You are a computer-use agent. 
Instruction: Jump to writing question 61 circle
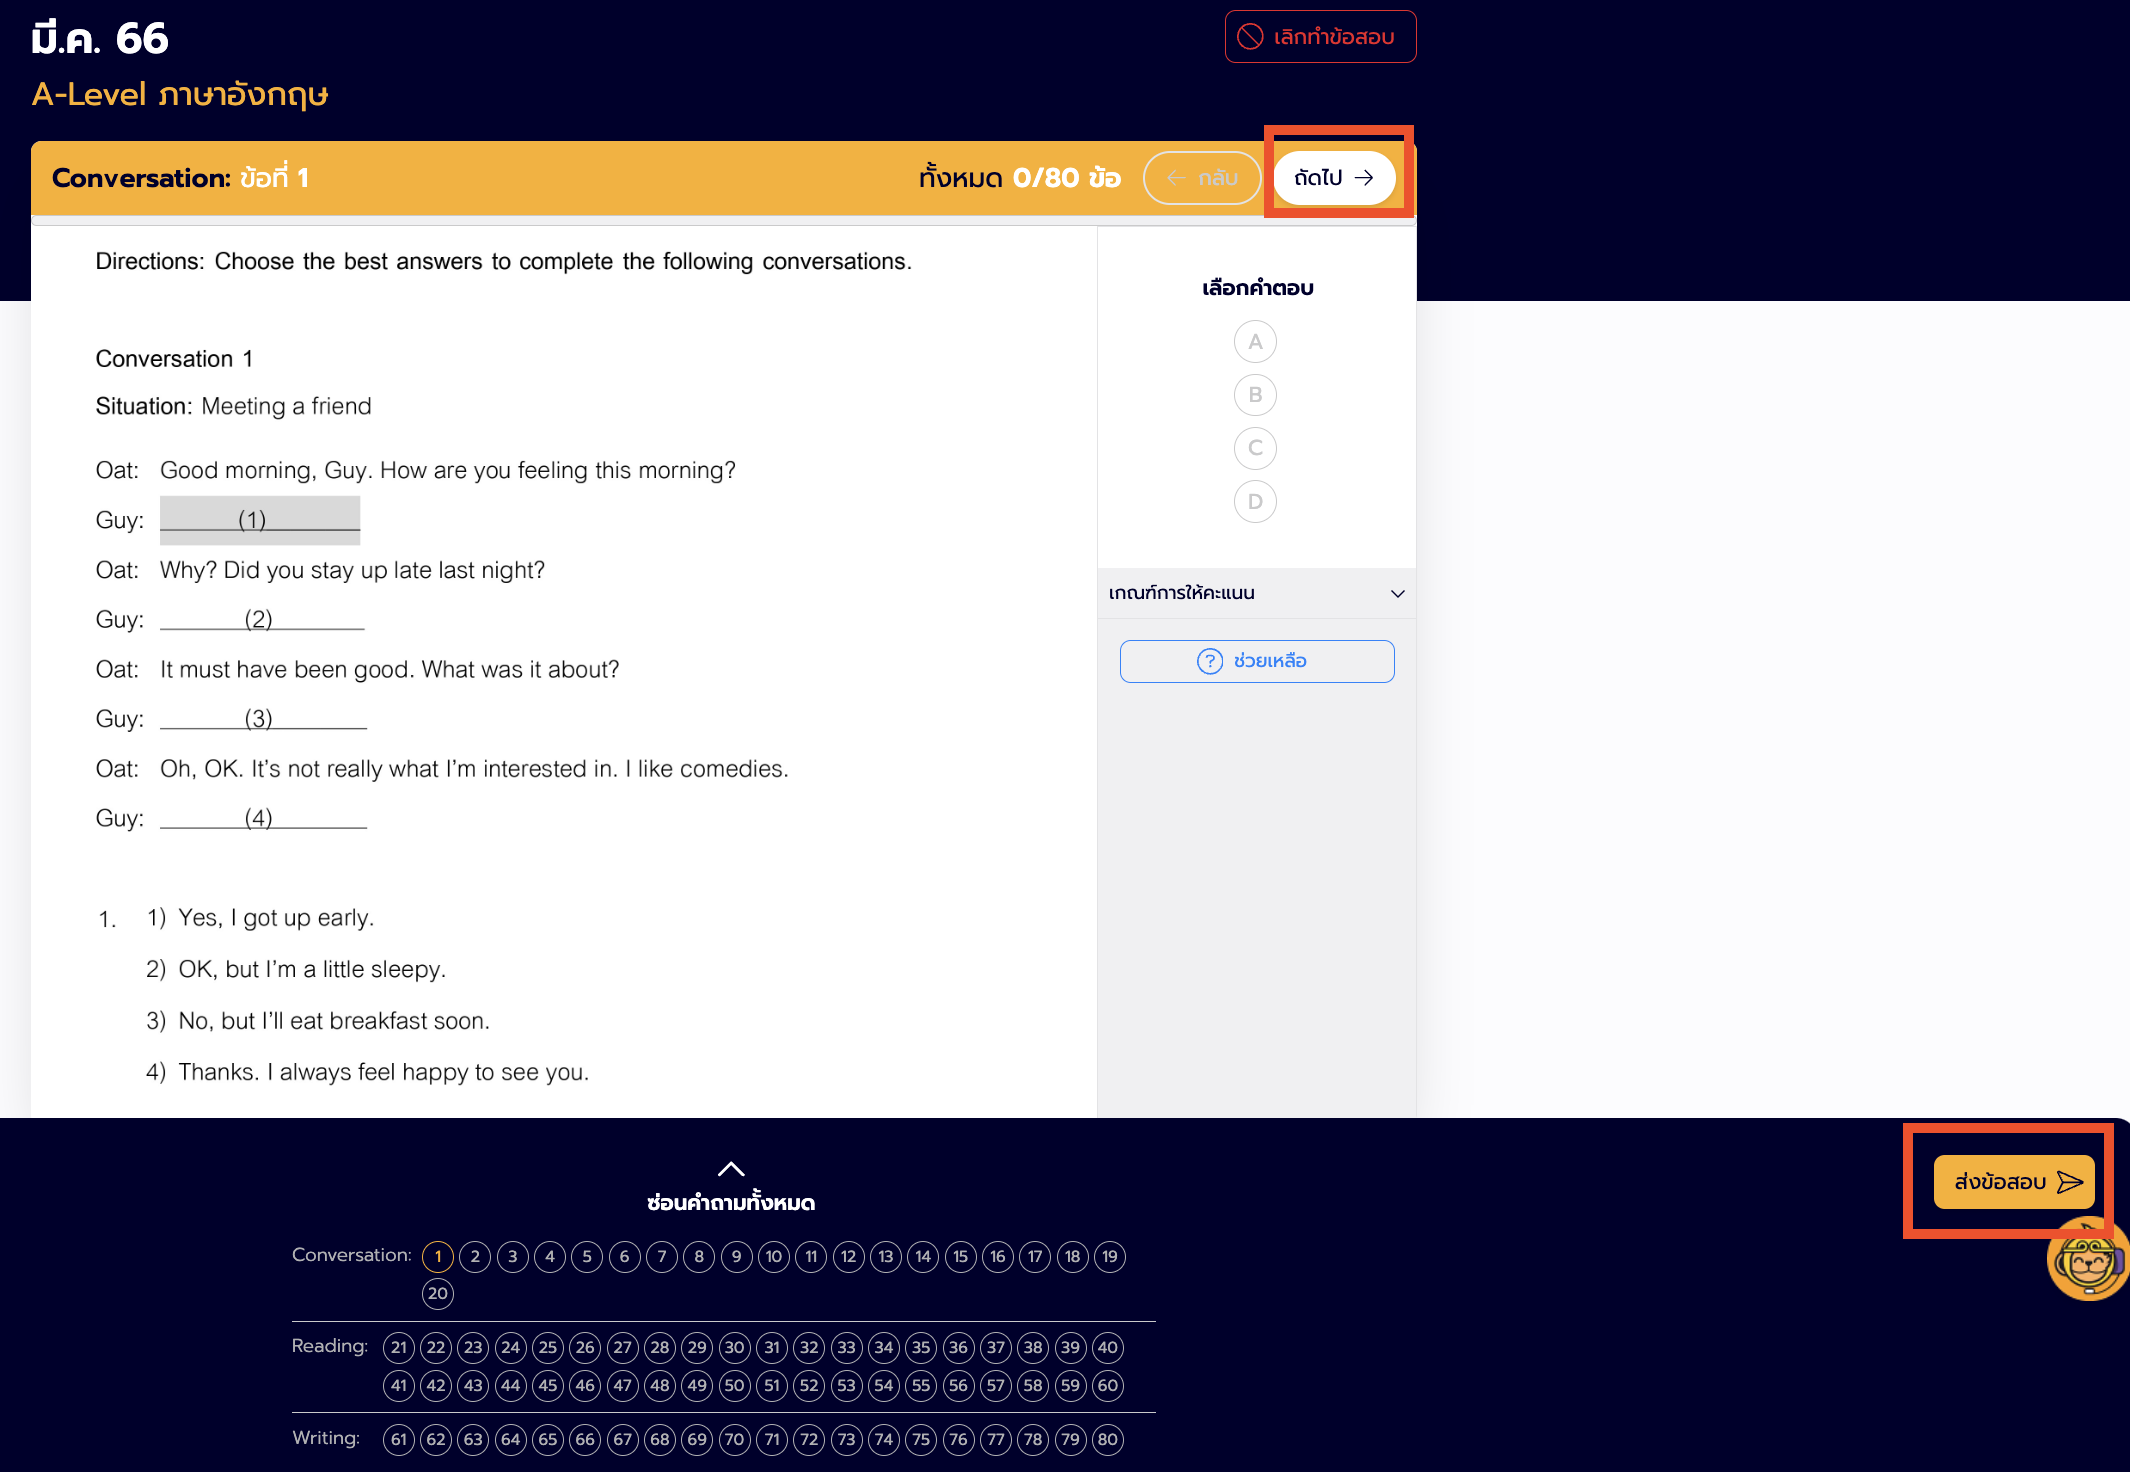point(399,1439)
